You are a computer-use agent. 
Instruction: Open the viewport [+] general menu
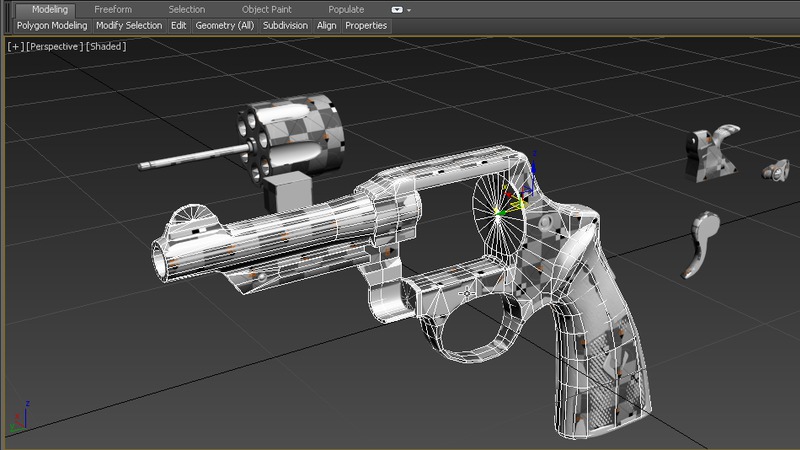[x=15, y=46]
